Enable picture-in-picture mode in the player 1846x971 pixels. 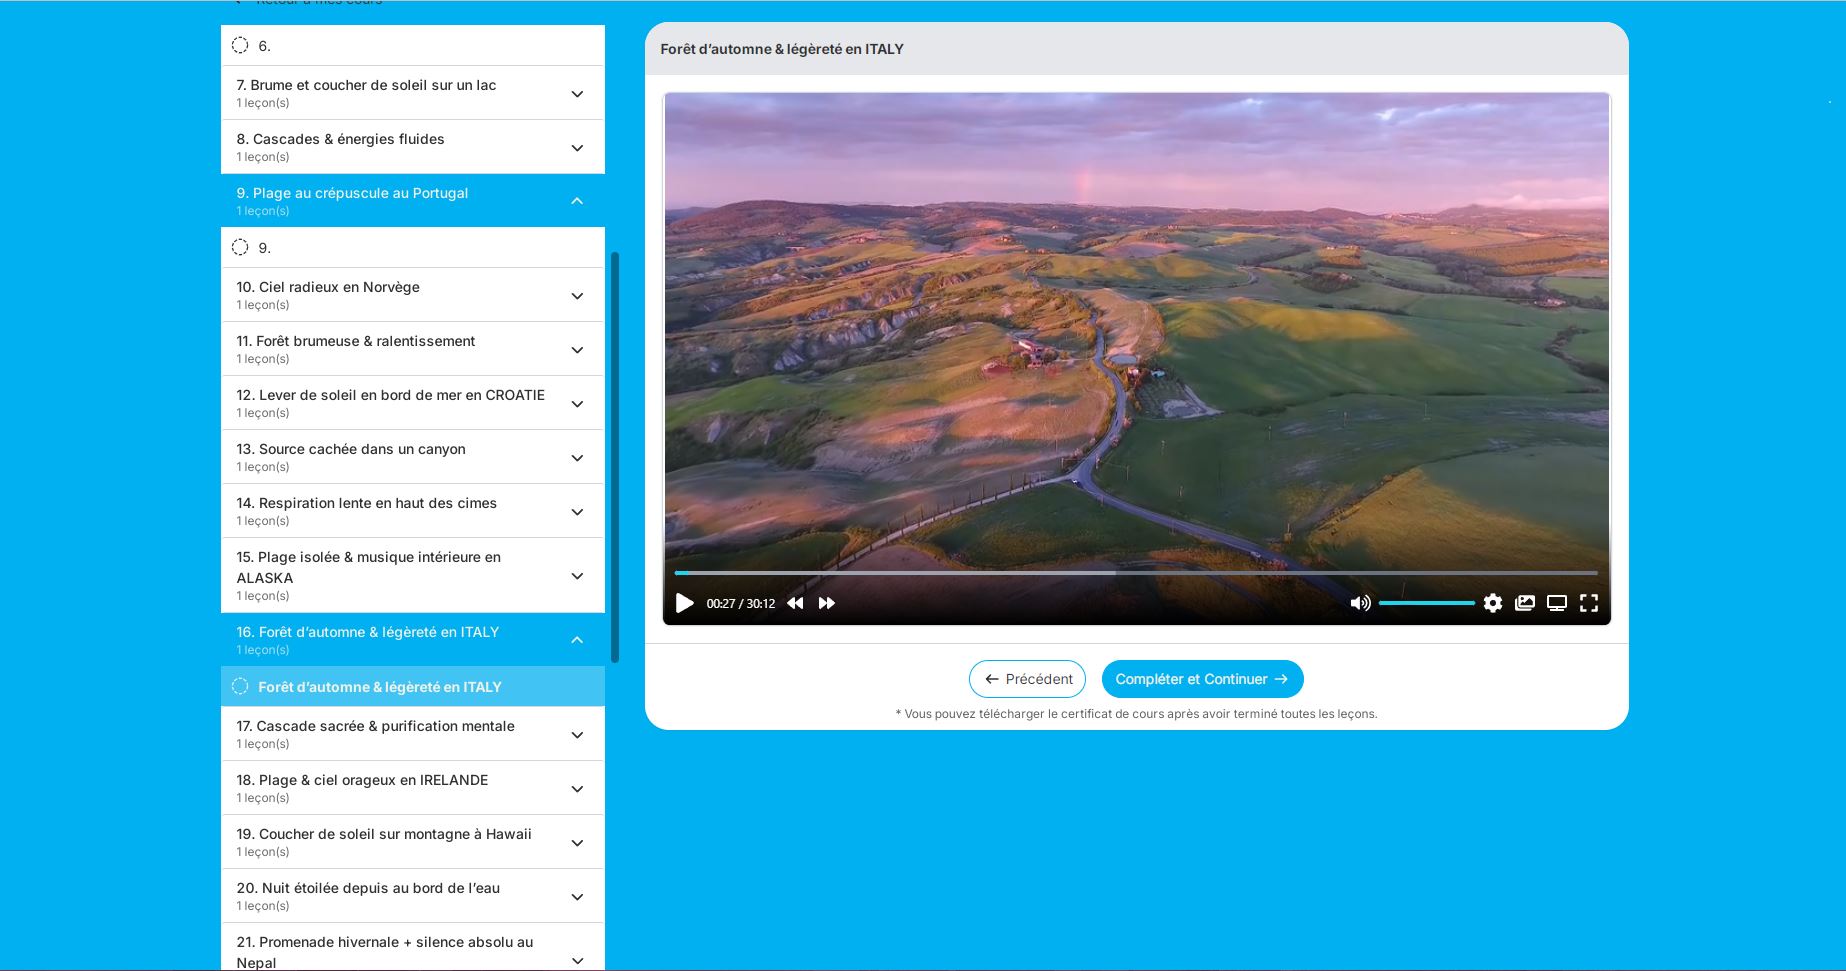1525,603
